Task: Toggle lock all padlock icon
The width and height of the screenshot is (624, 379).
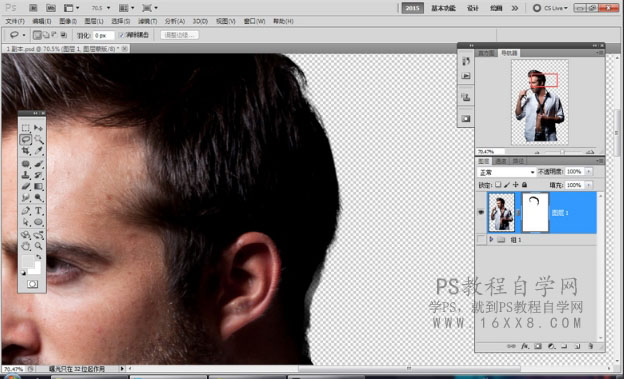Action: (525, 185)
